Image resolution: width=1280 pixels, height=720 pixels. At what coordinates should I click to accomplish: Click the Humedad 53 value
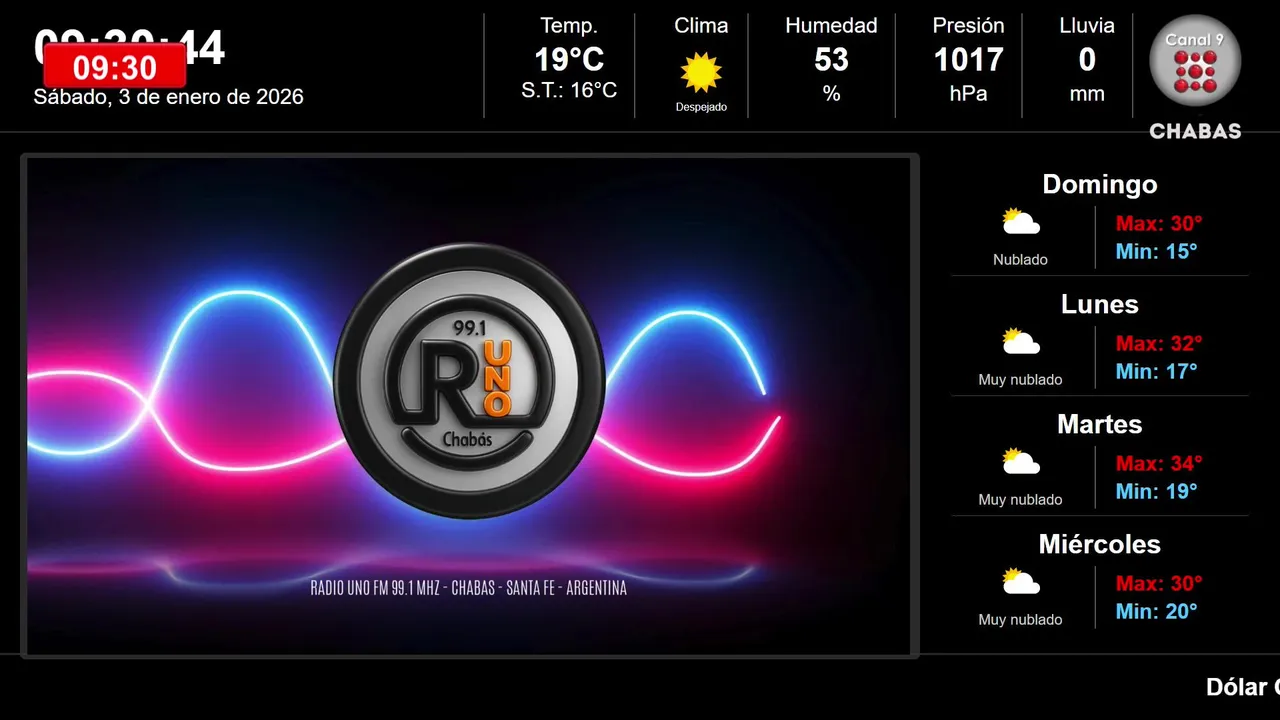click(x=831, y=60)
